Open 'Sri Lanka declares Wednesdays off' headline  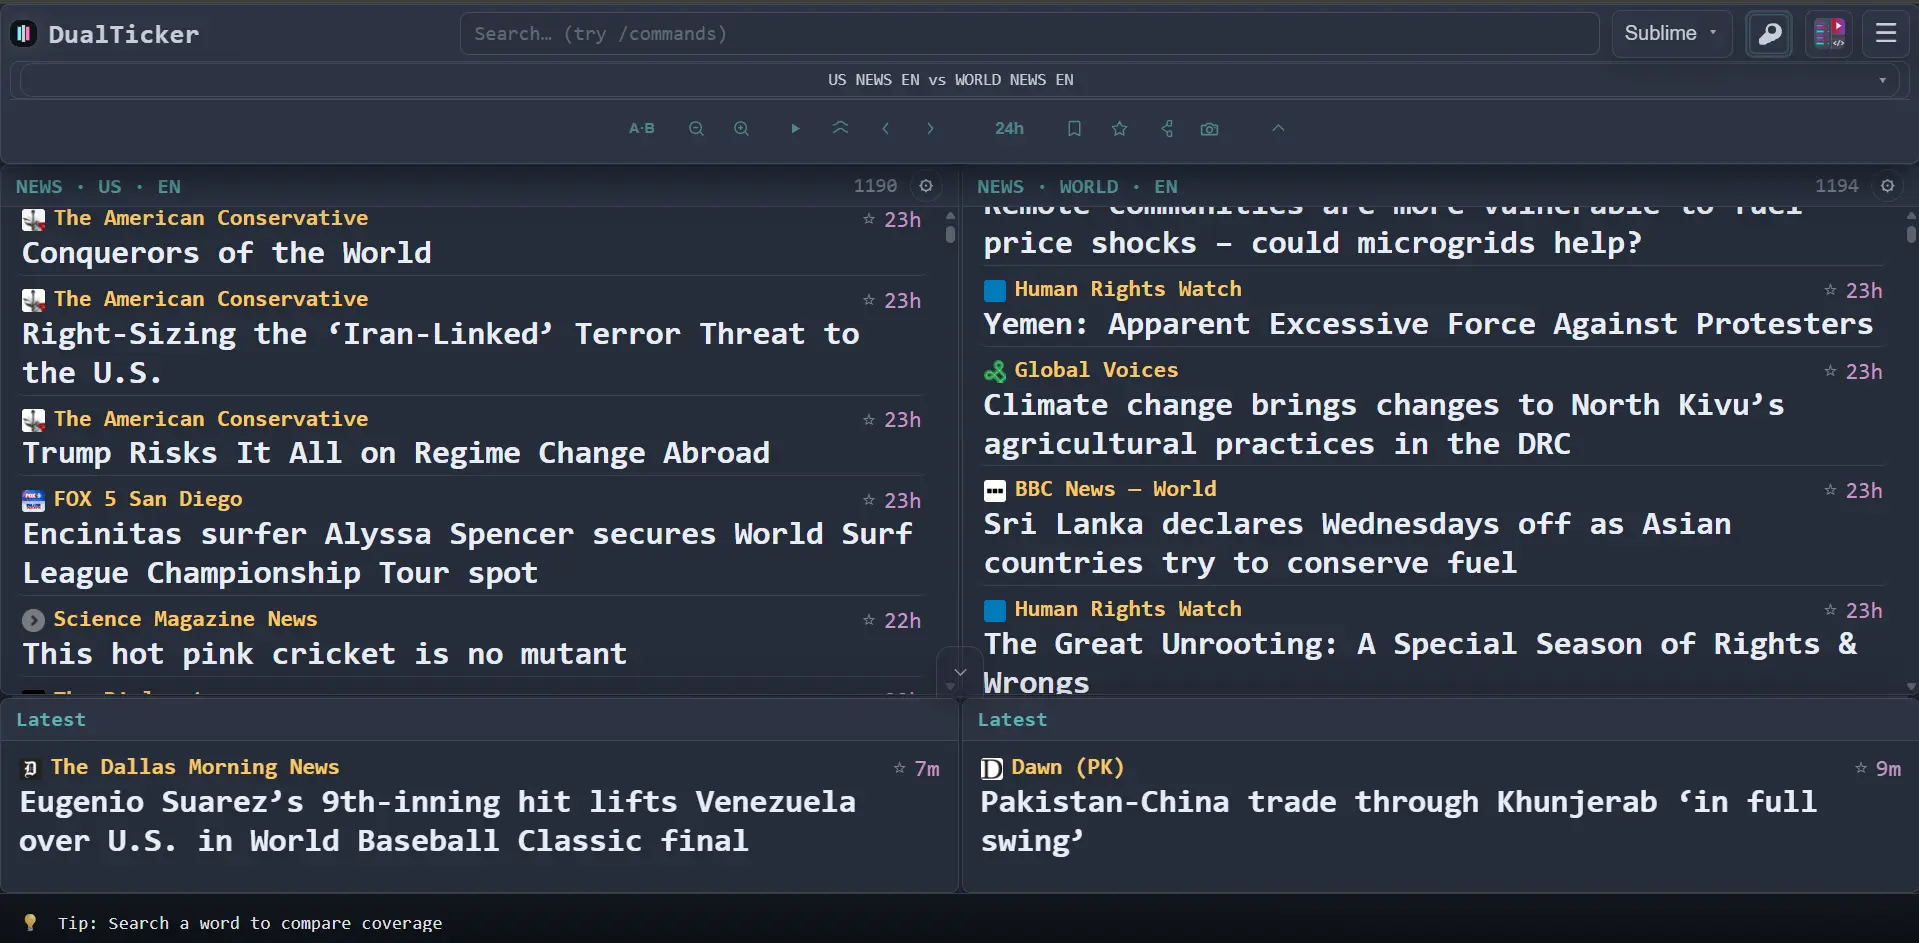coord(1357,544)
